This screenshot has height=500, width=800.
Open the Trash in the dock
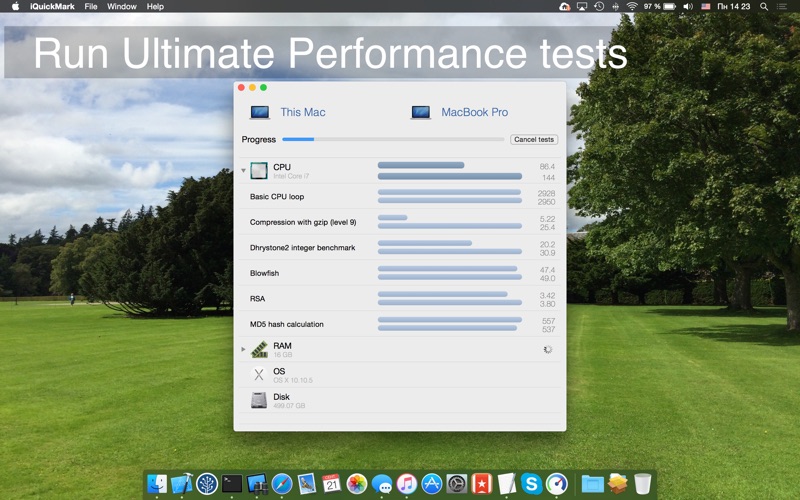click(642, 484)
